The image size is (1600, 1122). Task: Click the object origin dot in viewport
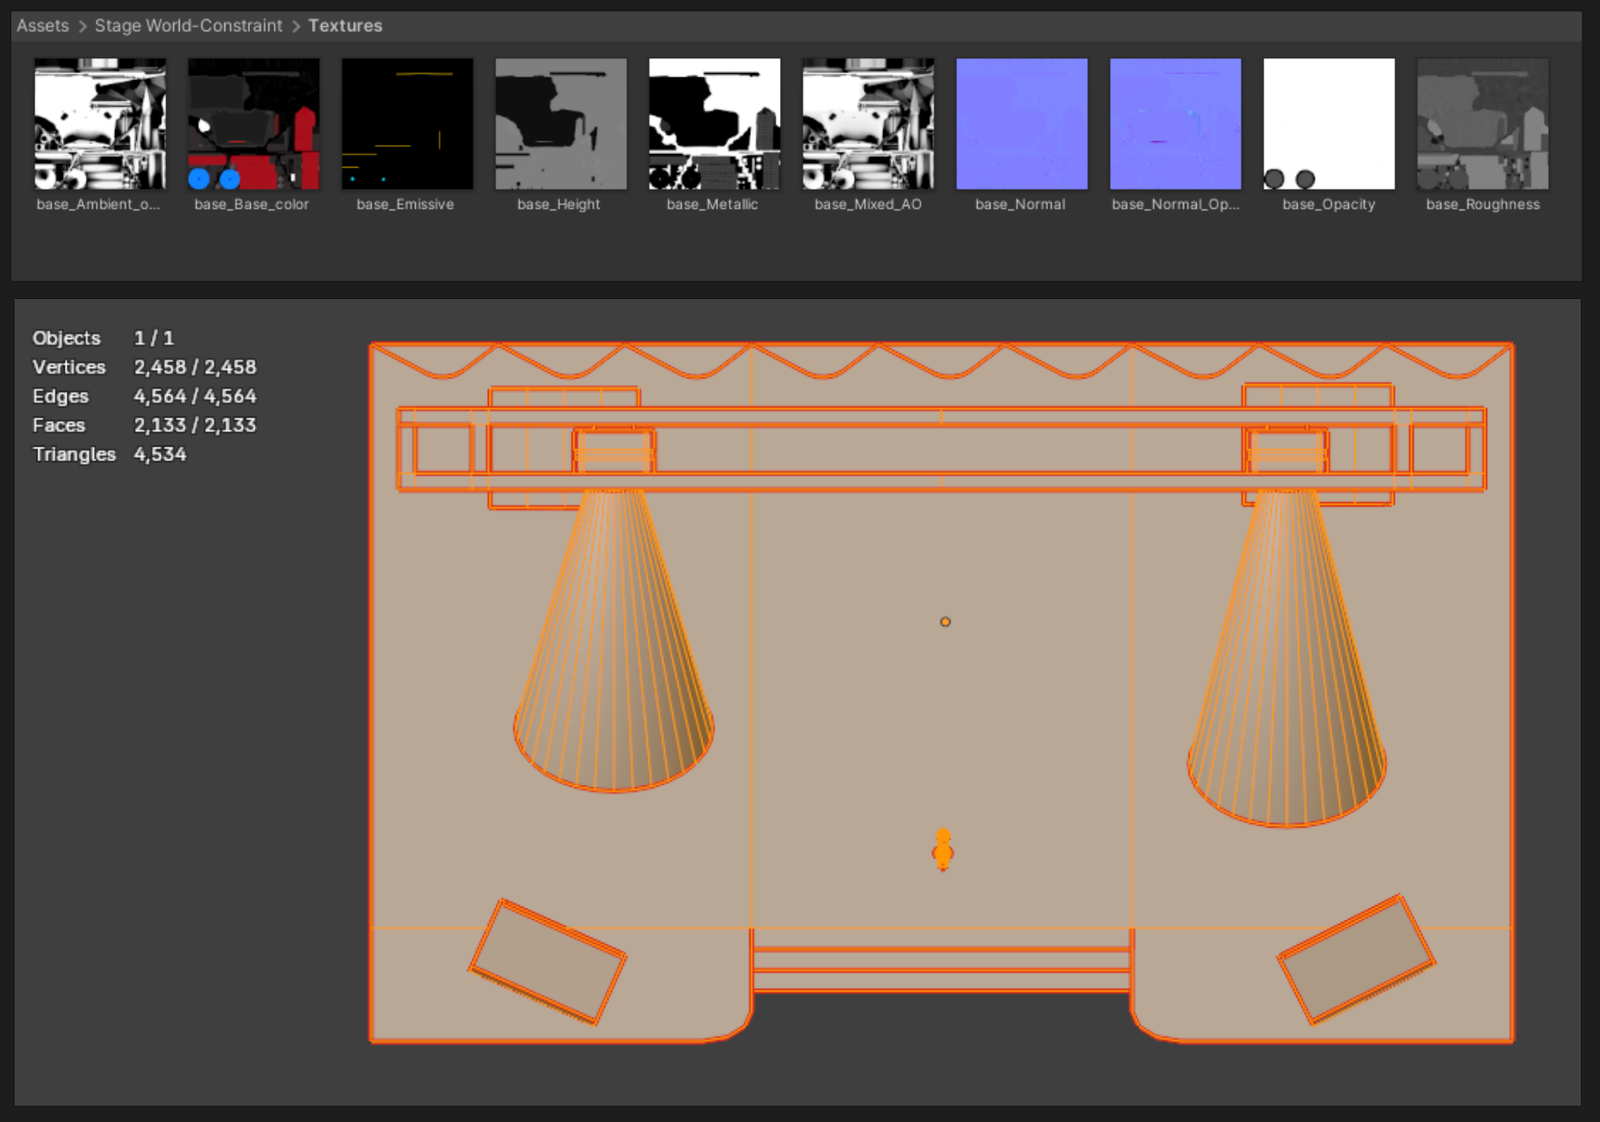click(x=945, y=622)
